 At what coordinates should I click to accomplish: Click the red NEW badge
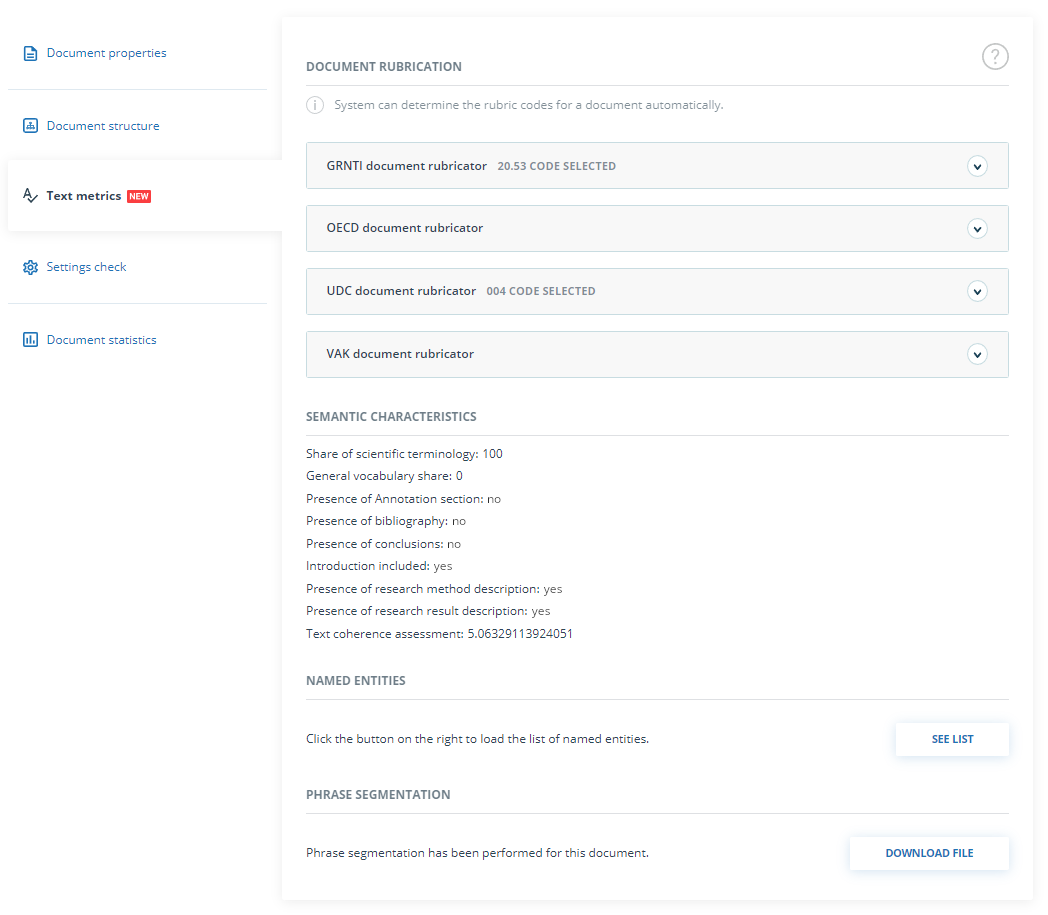[x=139, y=197]
